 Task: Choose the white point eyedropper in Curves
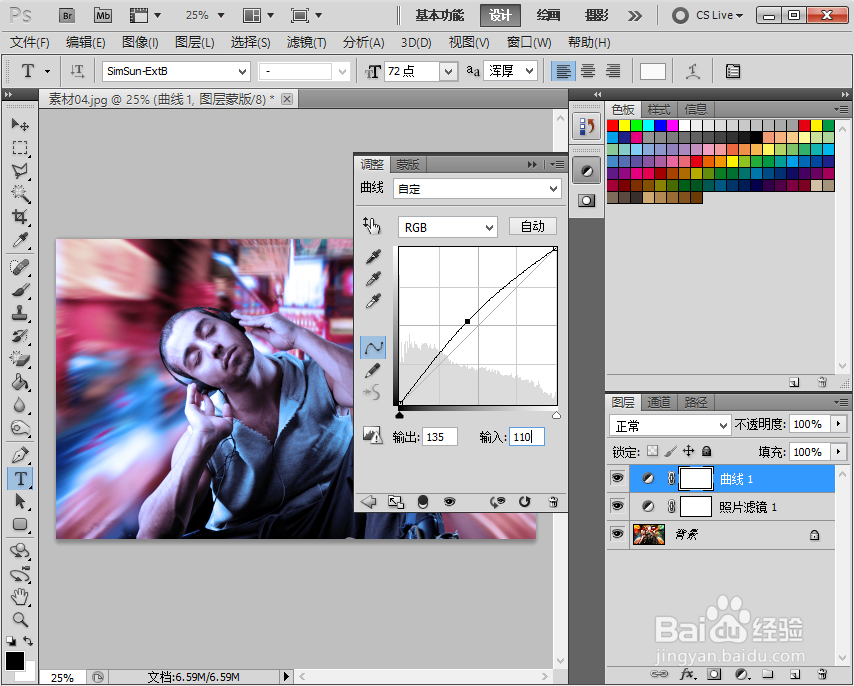(x=373, y=301)
